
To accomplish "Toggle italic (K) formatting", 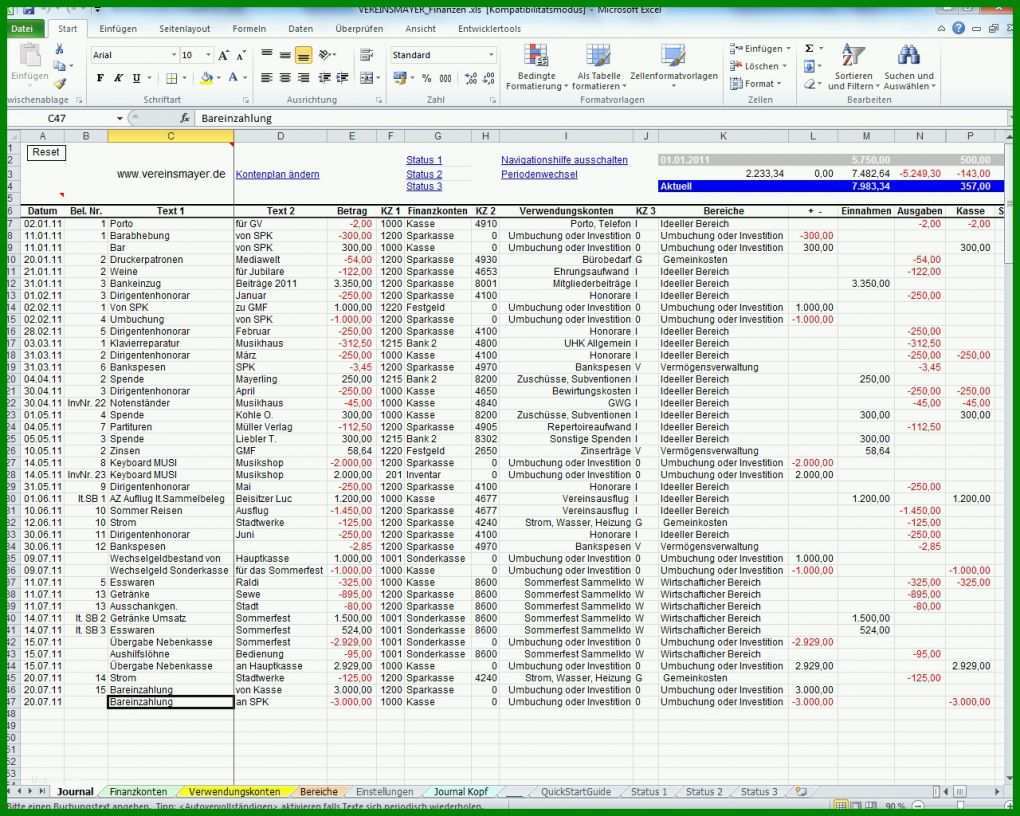I will tap(118, 78).
